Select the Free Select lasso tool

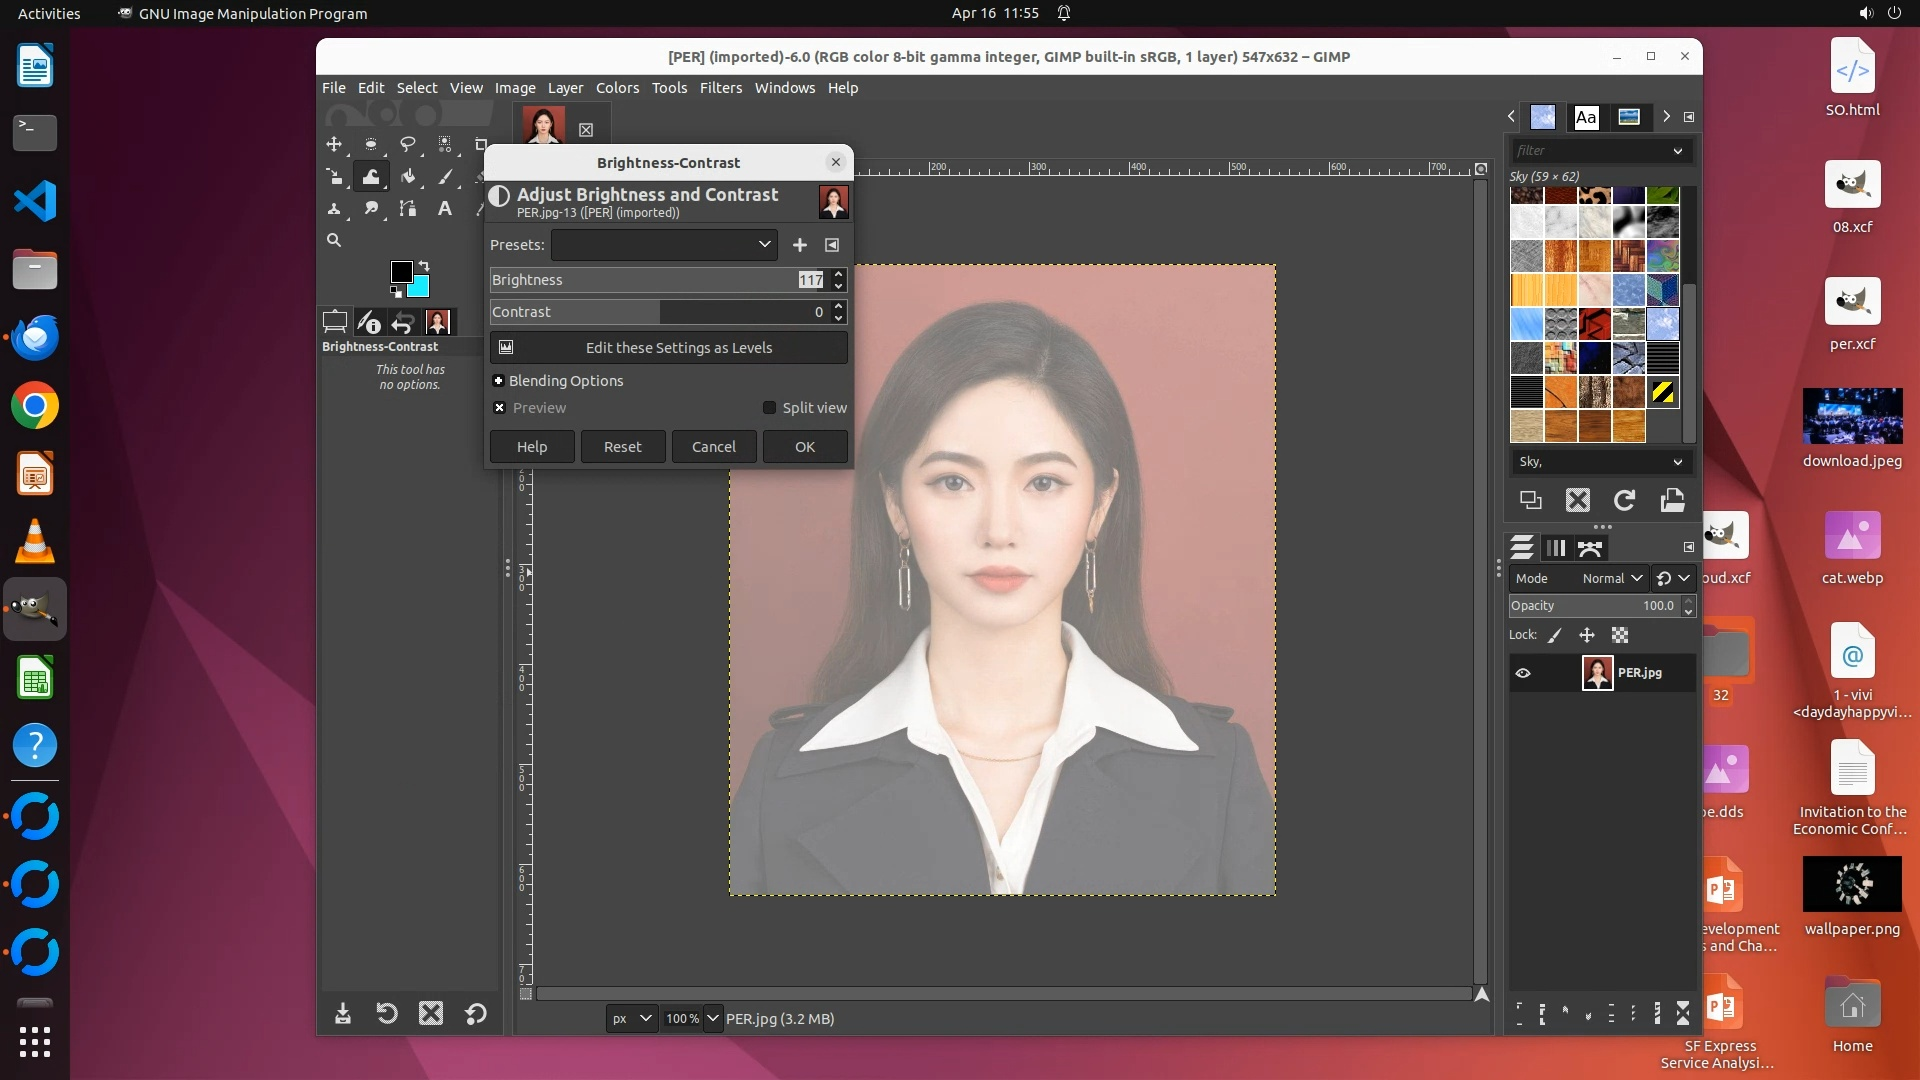(408, 144)
